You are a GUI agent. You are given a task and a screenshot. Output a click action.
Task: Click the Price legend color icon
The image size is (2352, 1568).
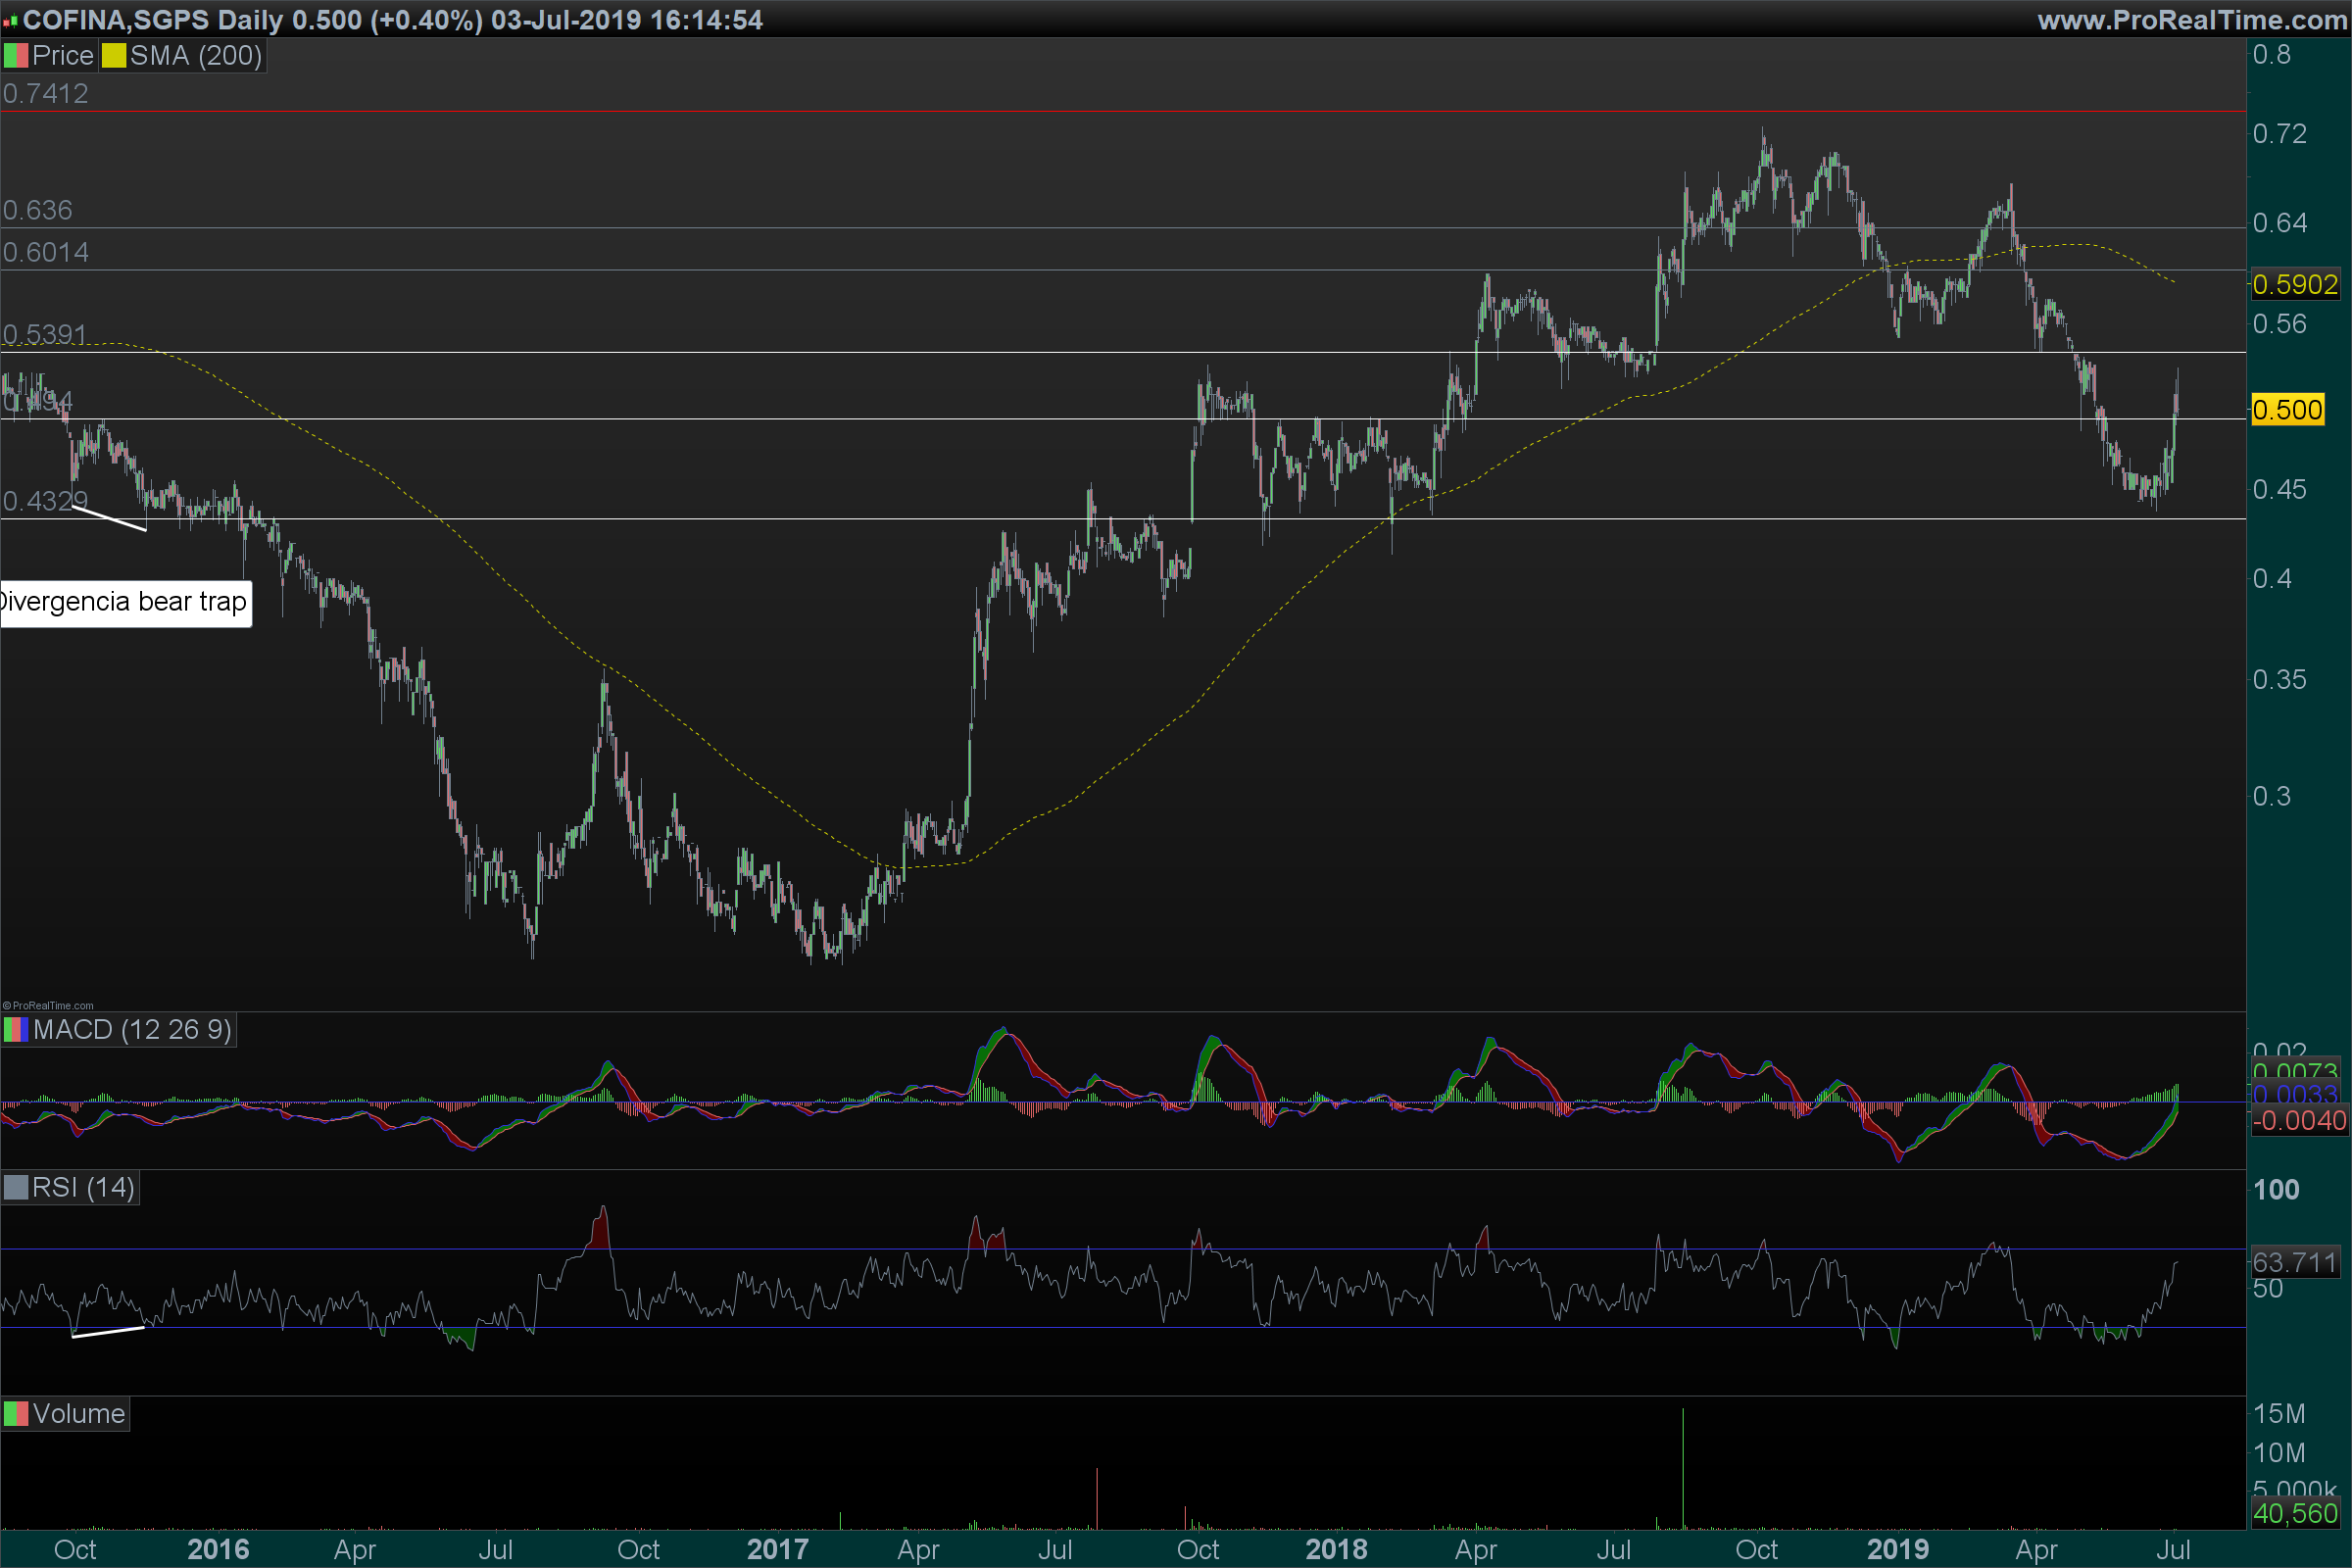pyautogui.click(x=16, y=56)
